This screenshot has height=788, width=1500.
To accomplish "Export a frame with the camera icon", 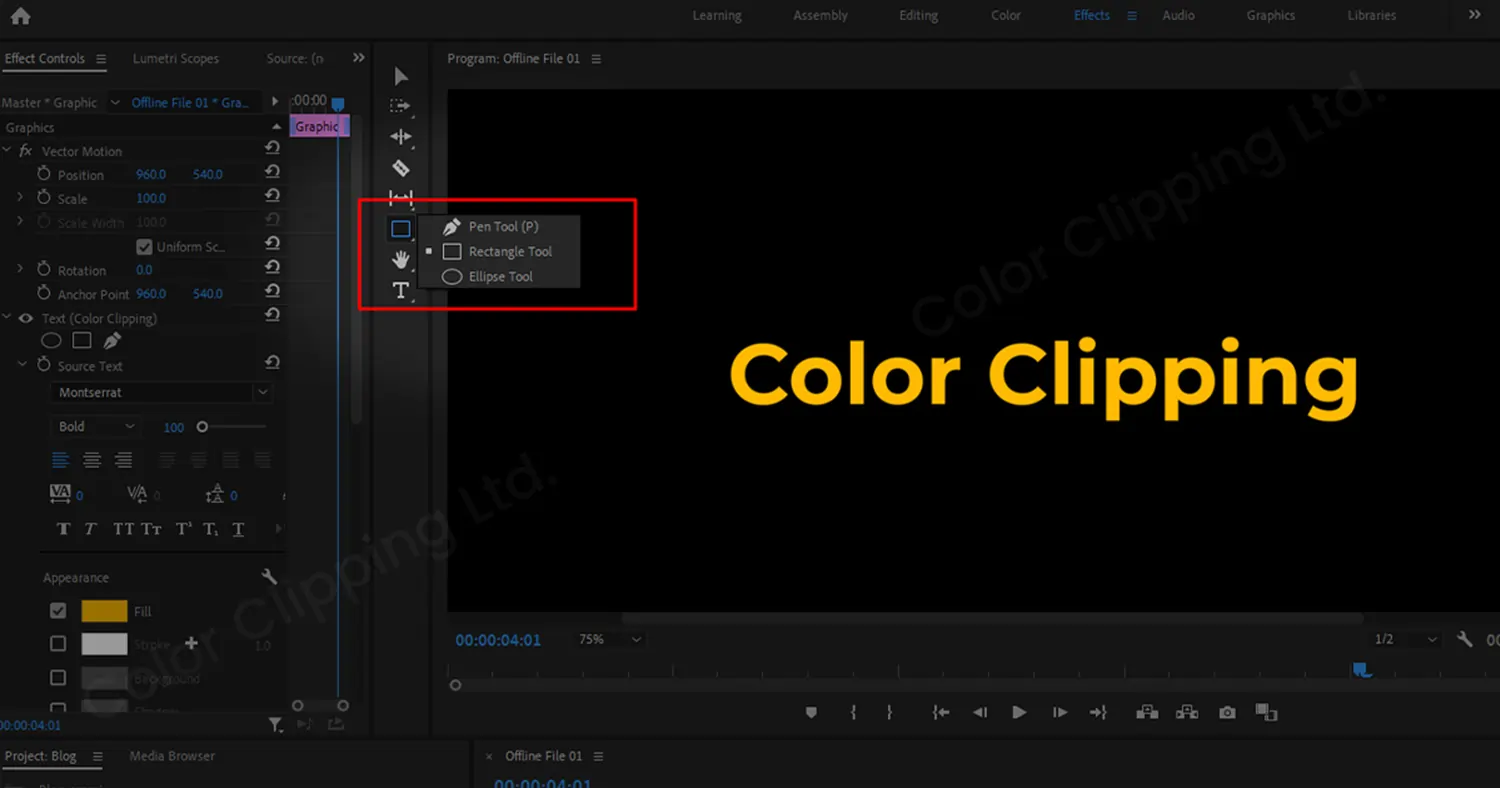I will [x=1226, y=712].
